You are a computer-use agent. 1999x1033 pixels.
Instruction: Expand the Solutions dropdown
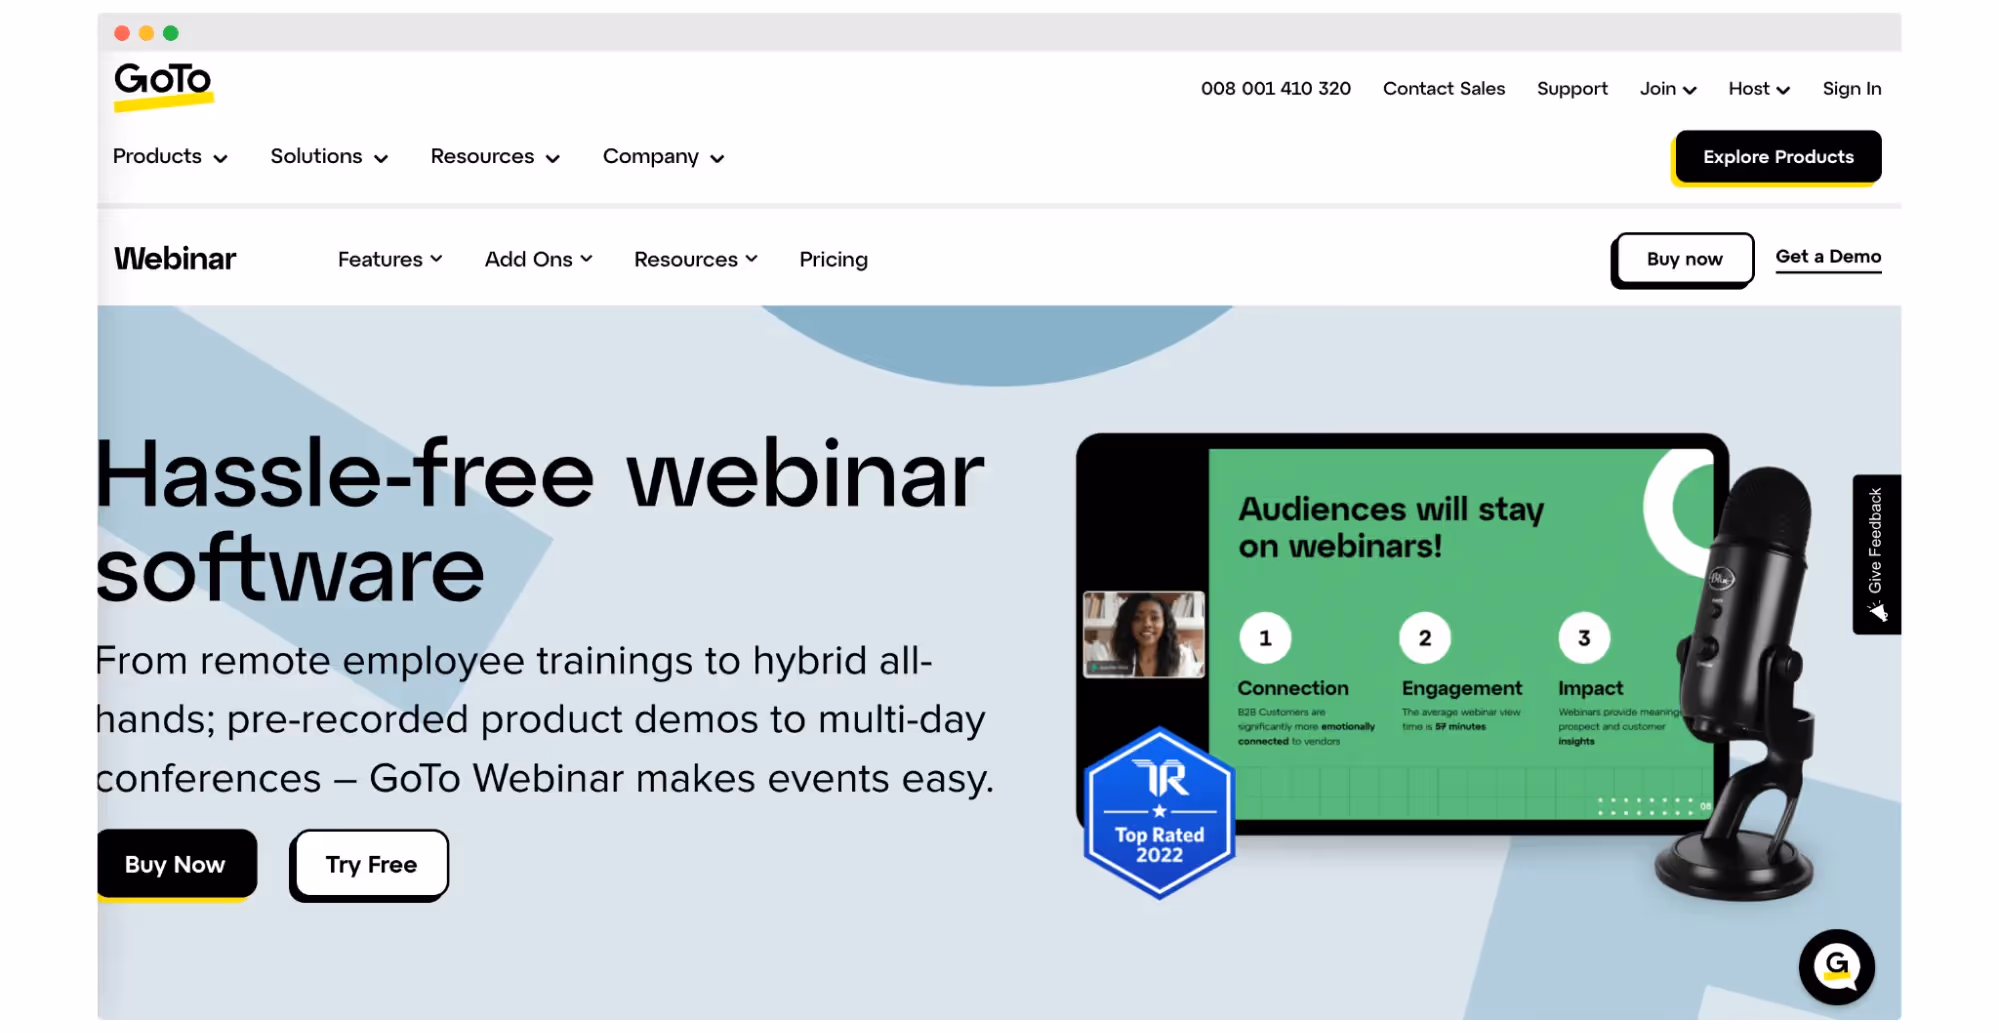point(329,157)
